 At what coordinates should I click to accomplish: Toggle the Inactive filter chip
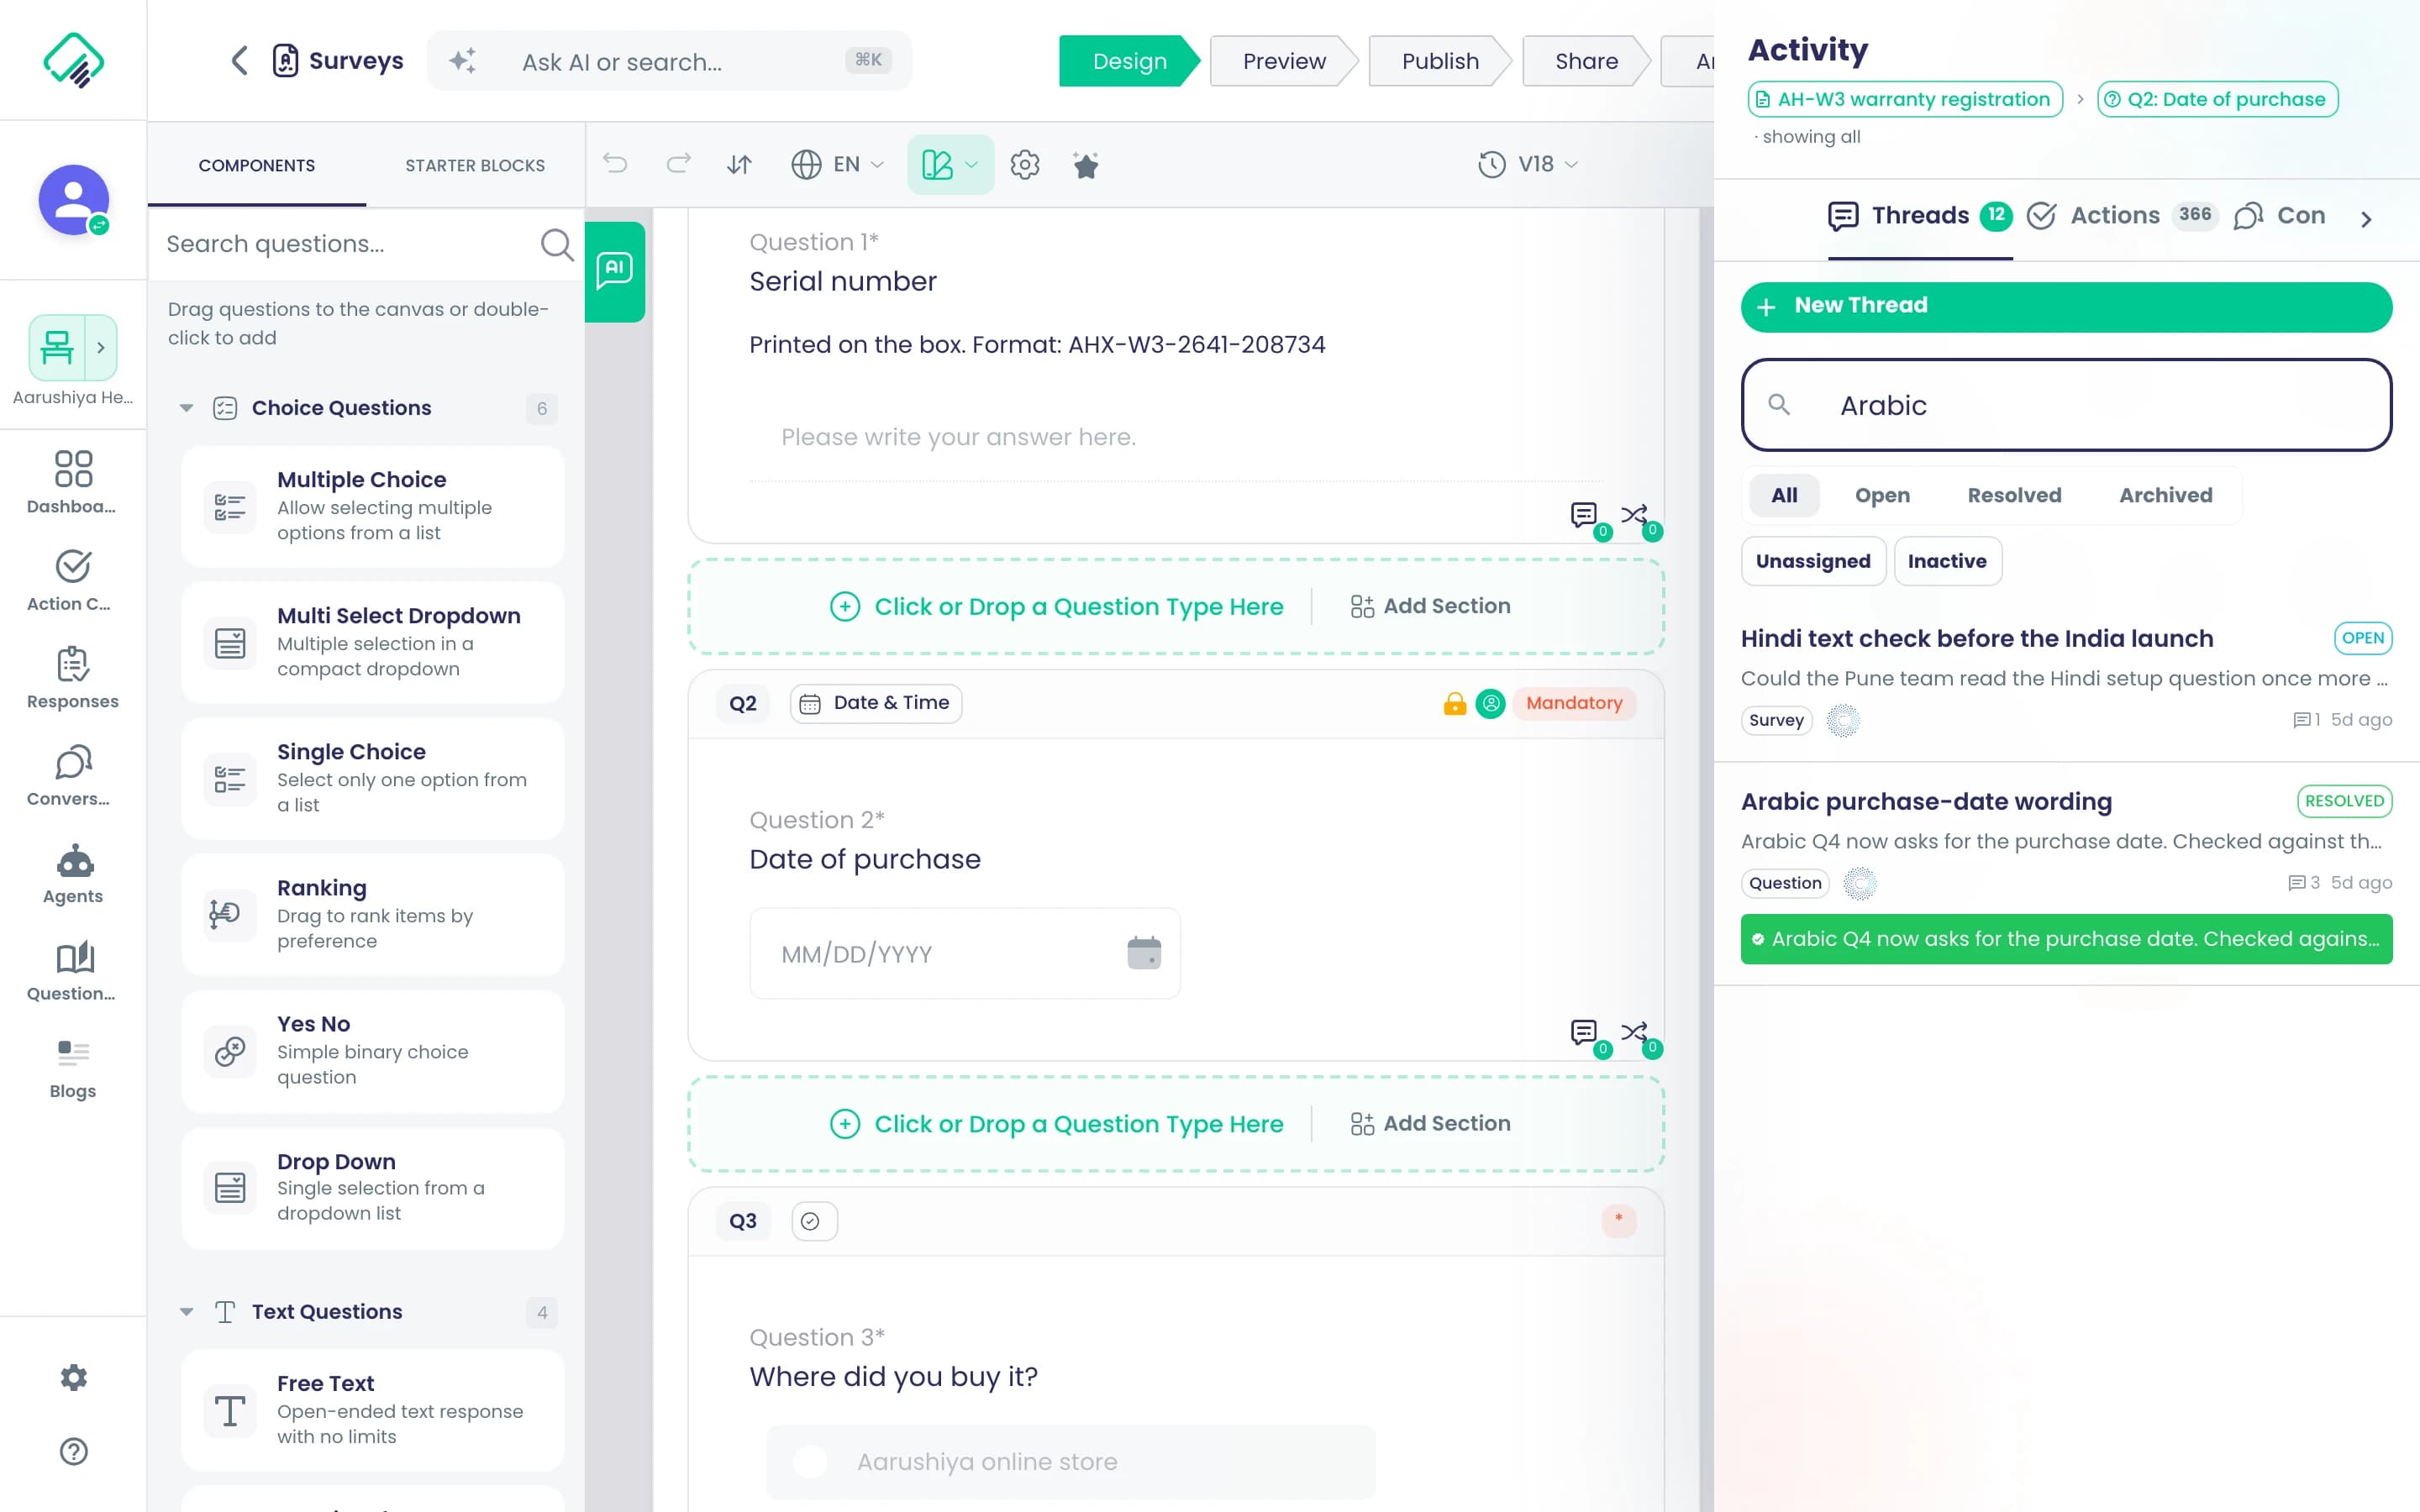point(1946,561)
